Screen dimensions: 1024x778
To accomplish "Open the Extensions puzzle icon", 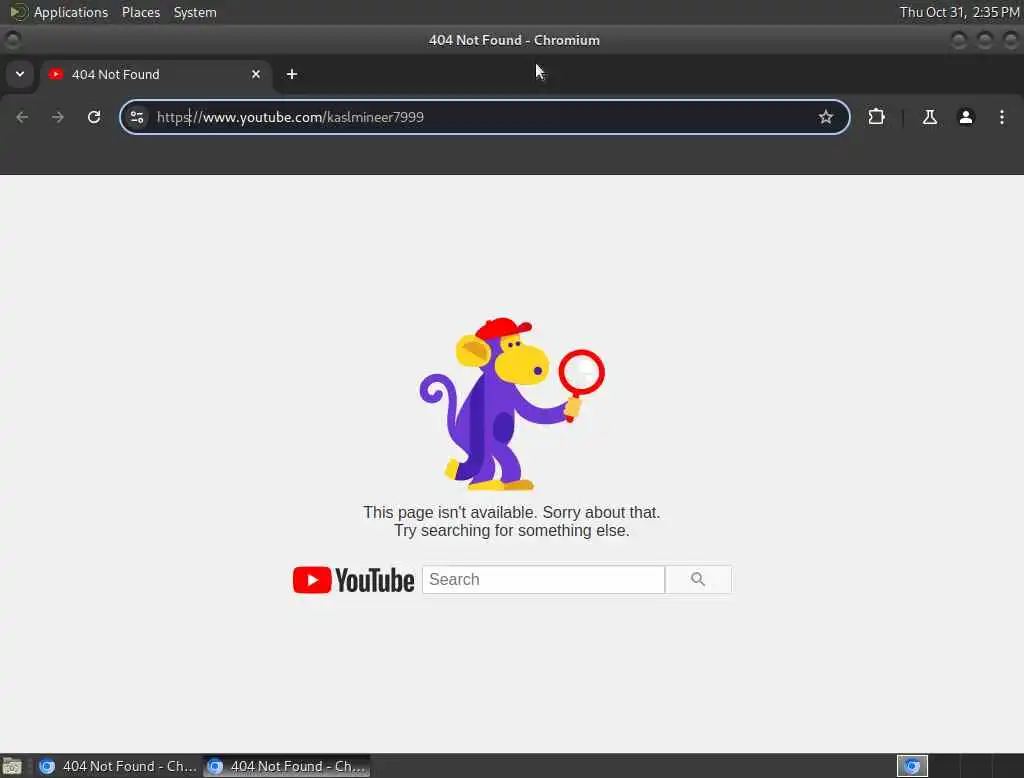I will [x=876, y=118].
